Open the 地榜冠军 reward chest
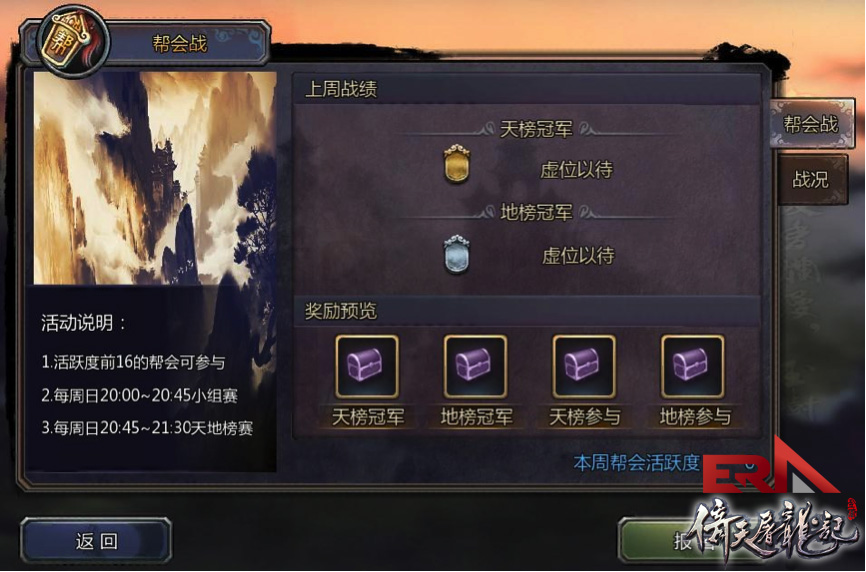 pos(476,367)
